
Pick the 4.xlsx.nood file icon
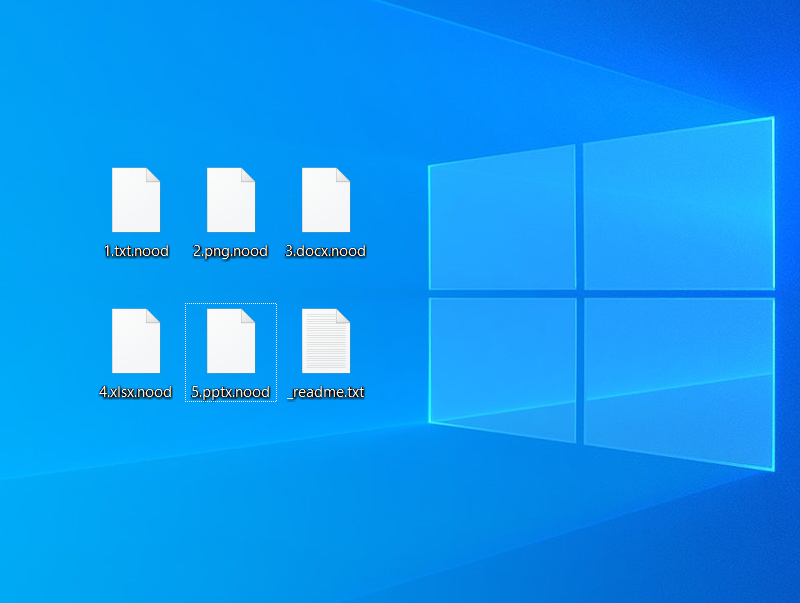135,342
